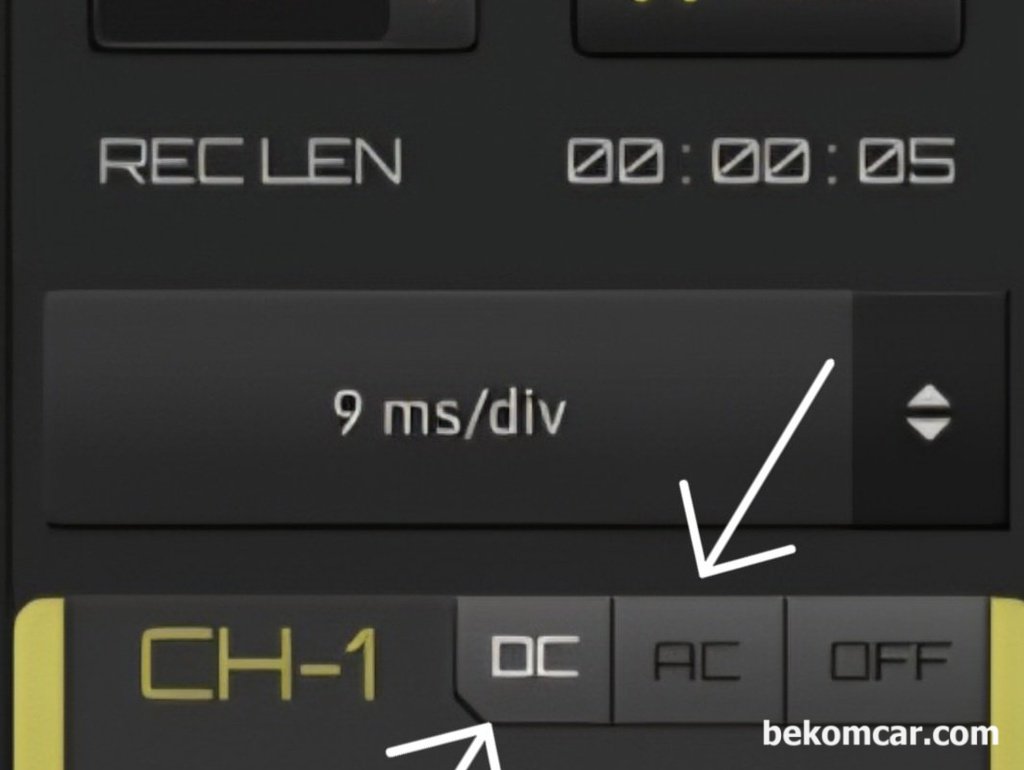Select the 05 seconds field of REC LEN
The width and height of the screenshot is (1024, 770).
(906, 161)
